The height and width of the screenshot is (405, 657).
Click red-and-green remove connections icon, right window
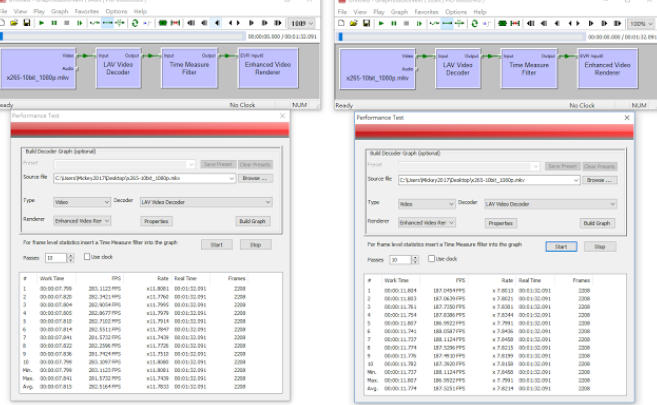pos(515,23)
